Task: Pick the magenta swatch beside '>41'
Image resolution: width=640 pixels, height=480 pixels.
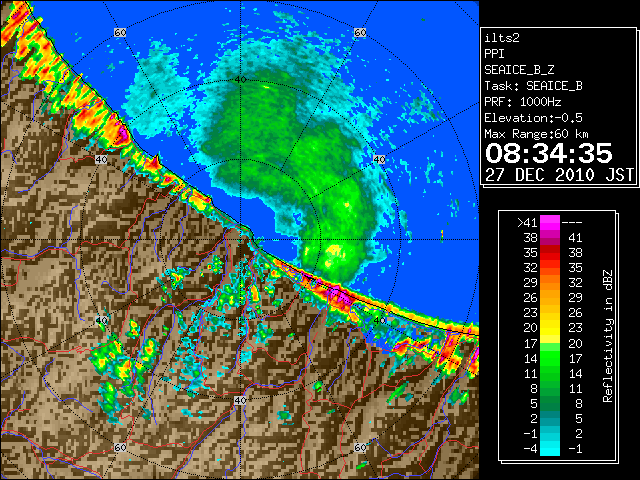Action: coord(550,222)
